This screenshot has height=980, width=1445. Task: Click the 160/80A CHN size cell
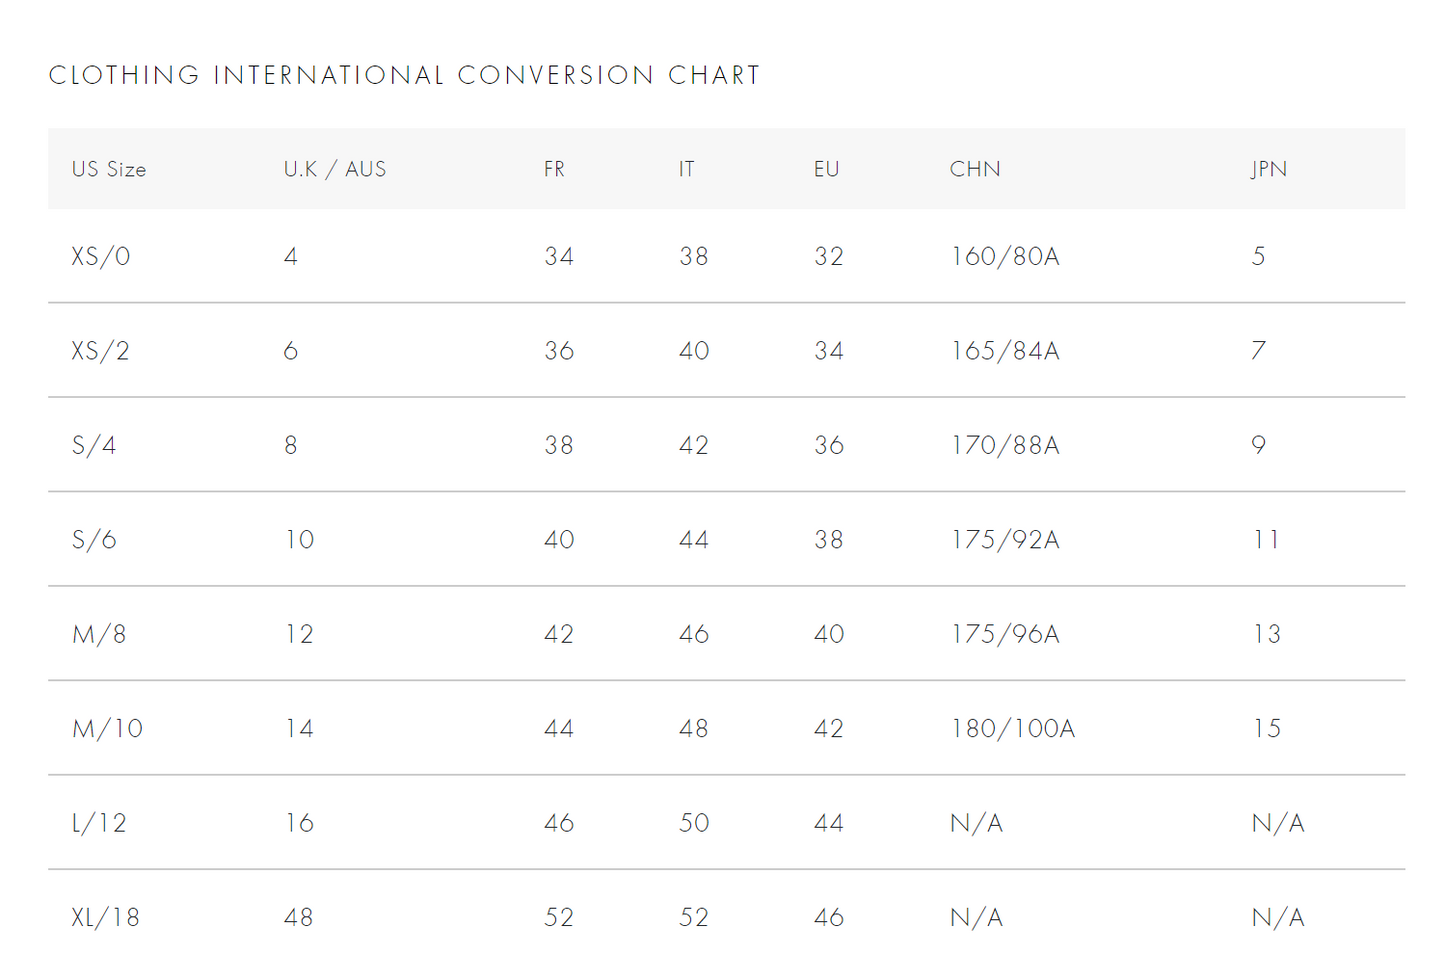(1005, 256)
